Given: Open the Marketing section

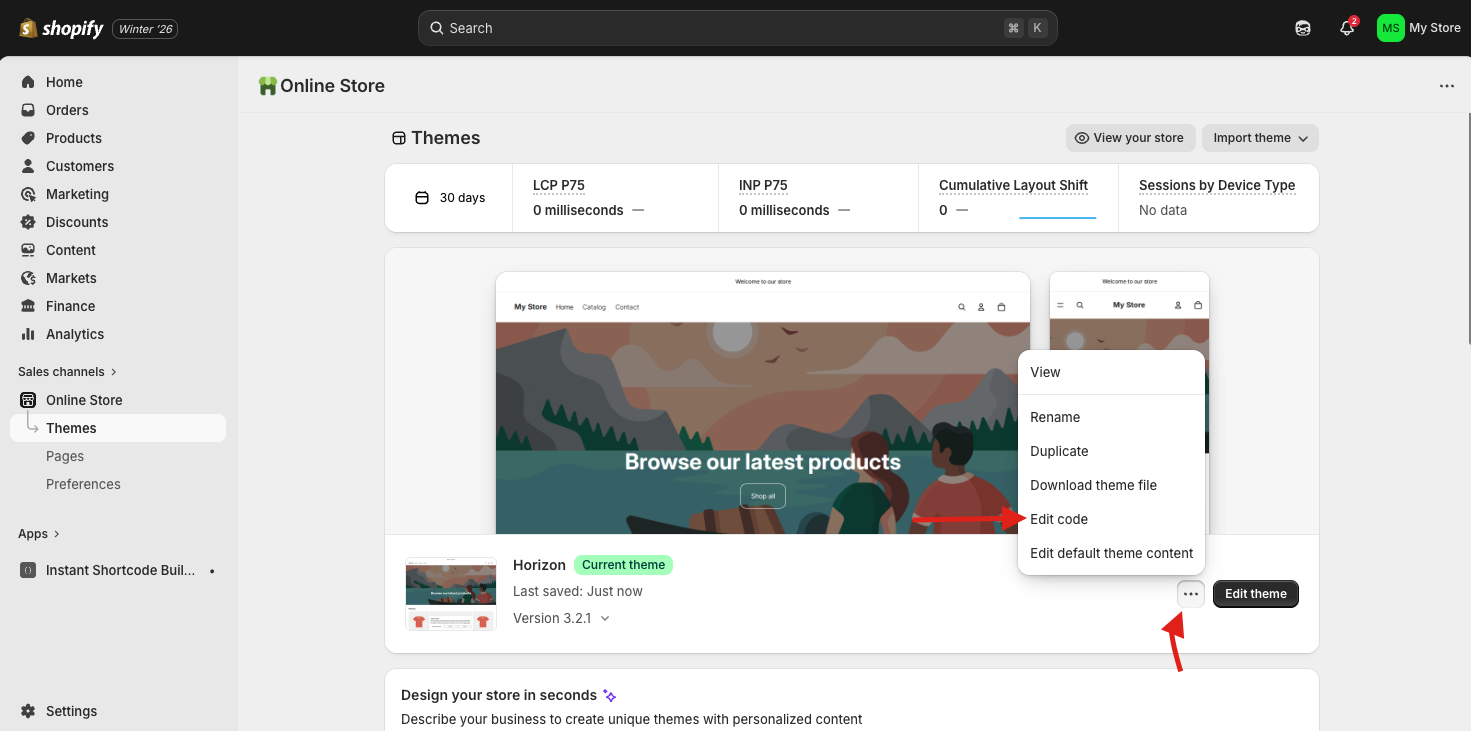Looking at the screenshot, I should pos(77,194).
